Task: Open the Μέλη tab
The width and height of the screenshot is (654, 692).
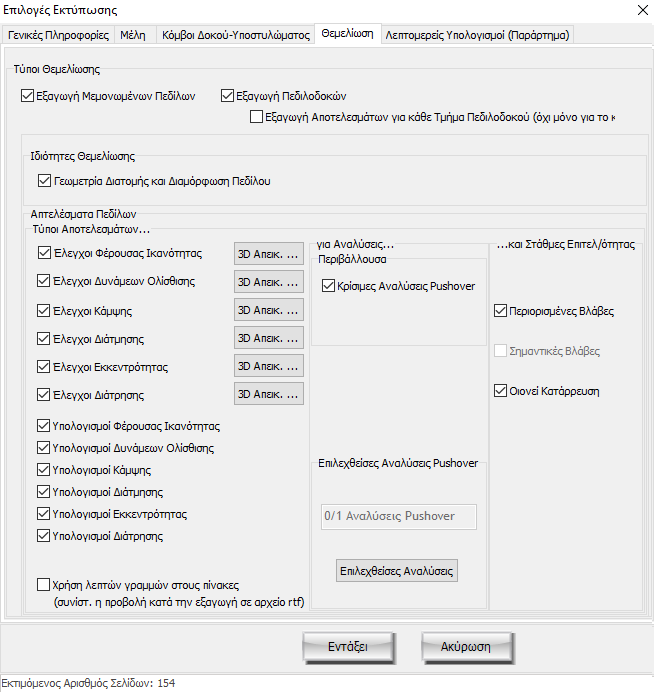Action: tap(132, 34)
